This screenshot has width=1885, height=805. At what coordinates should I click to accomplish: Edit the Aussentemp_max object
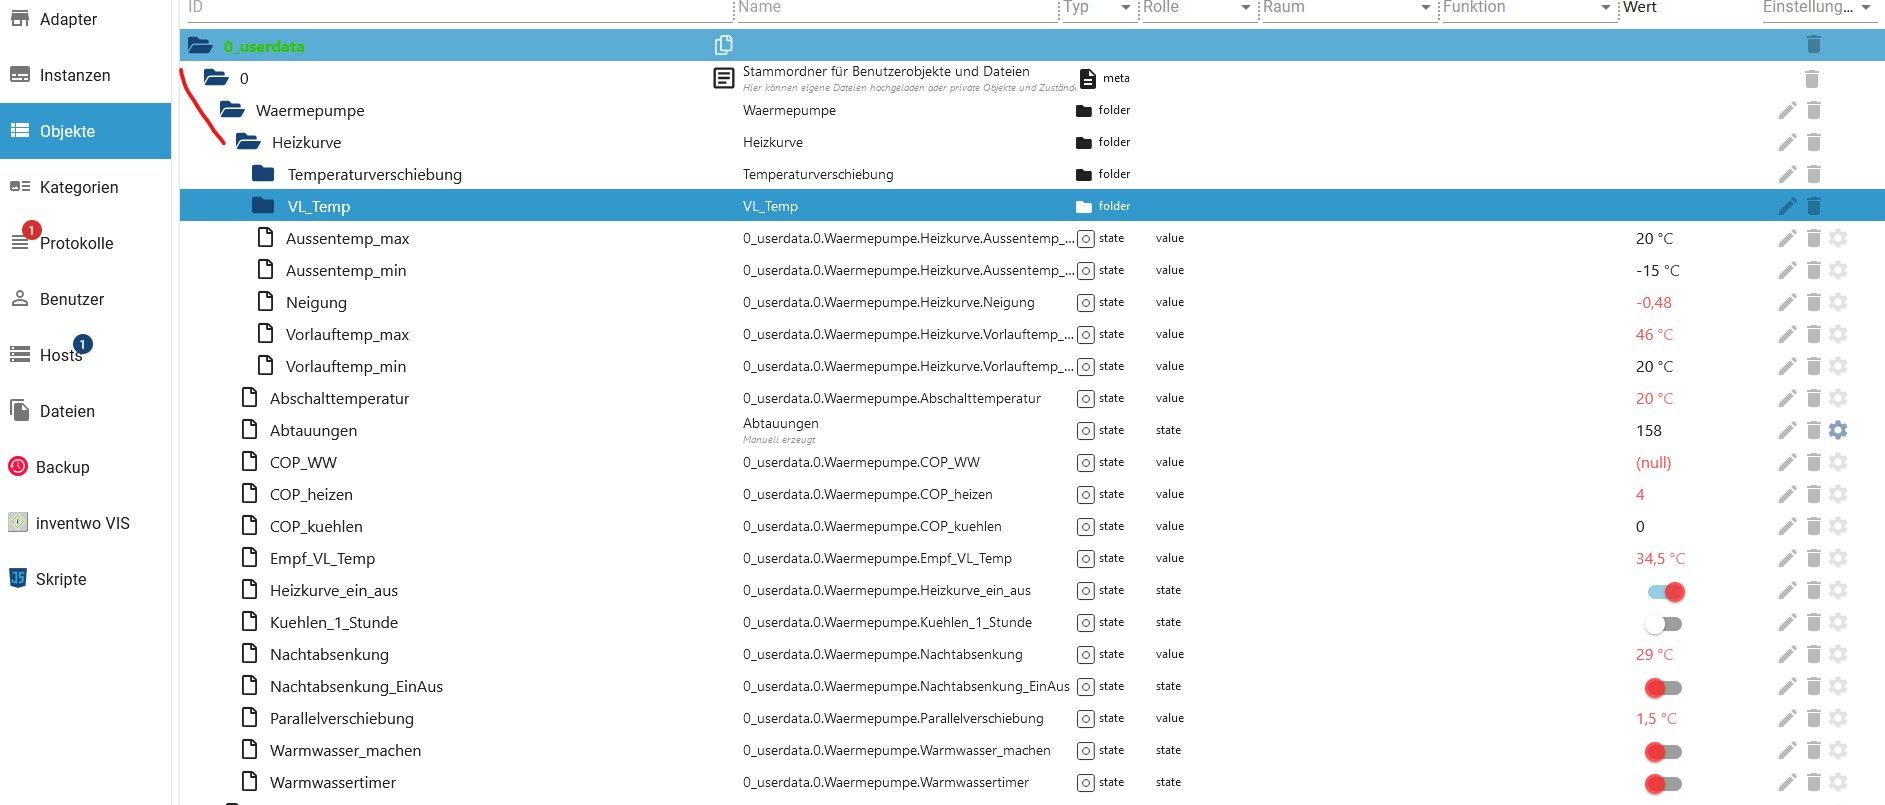(1787, 238)
